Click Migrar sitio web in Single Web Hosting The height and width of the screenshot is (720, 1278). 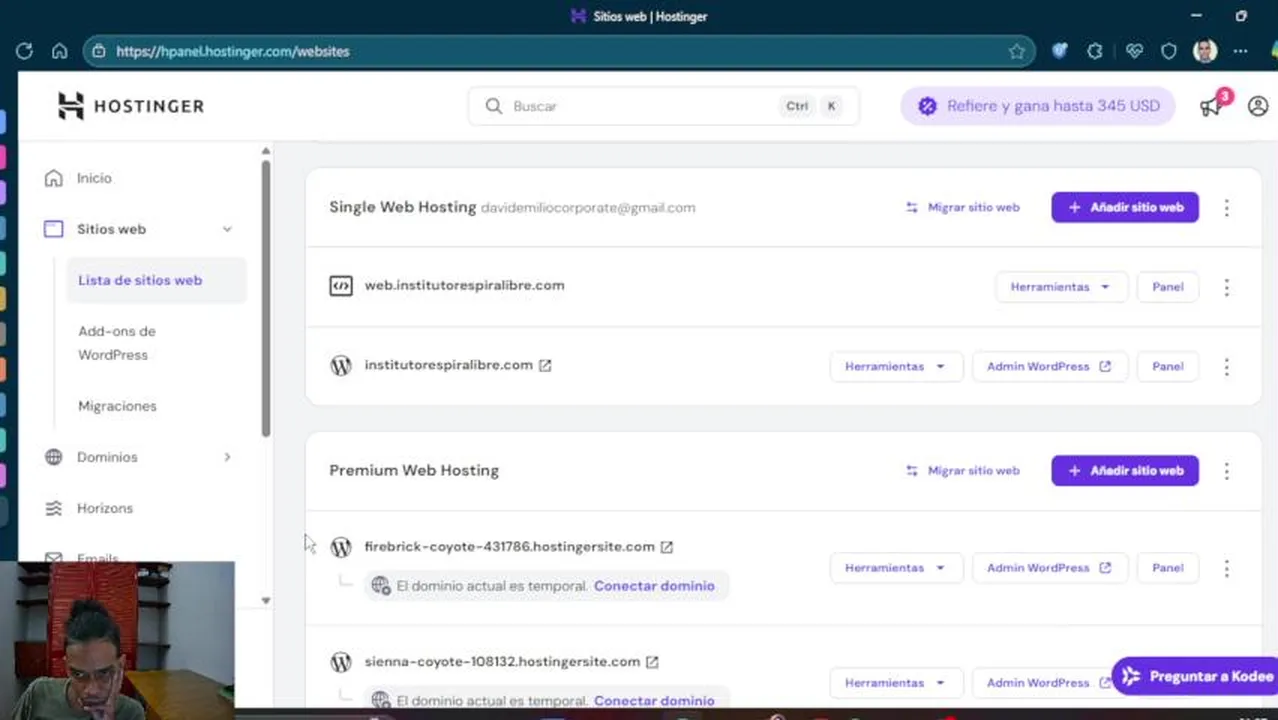coord(962,207)
